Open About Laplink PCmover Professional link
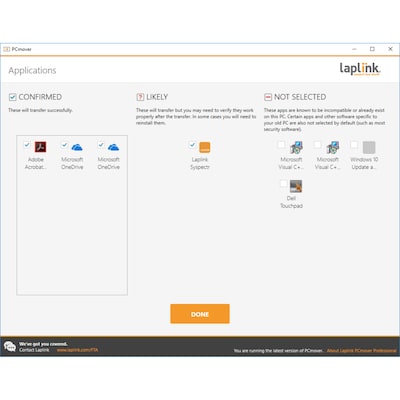The height and width of the screenshot is (400, 400). pos(362,351)
